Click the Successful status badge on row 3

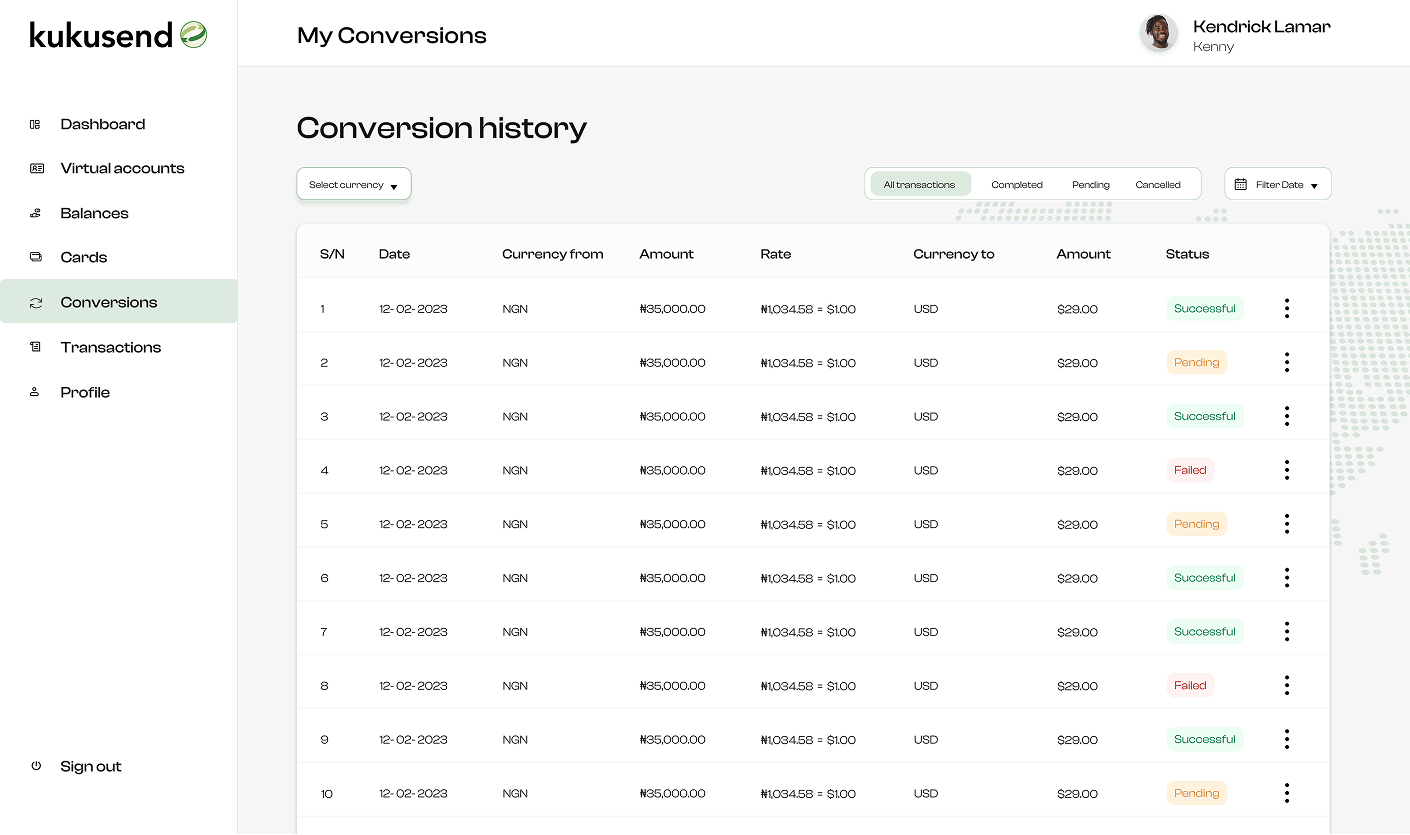(1204, 416)
